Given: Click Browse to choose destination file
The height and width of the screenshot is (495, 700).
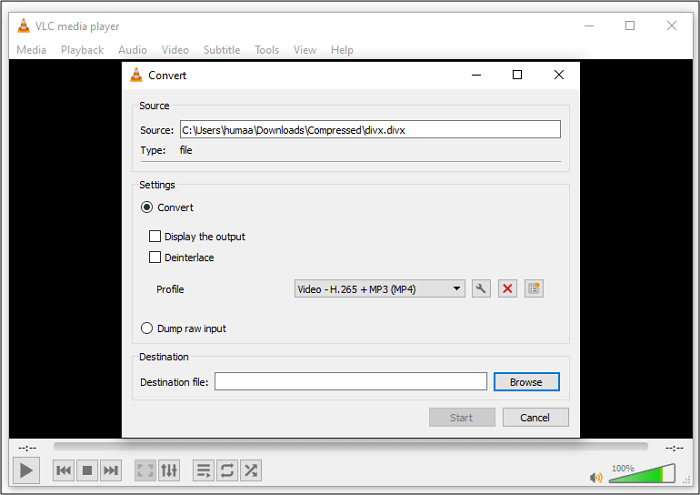Looking at the screenshot, I should coord(526,382).
